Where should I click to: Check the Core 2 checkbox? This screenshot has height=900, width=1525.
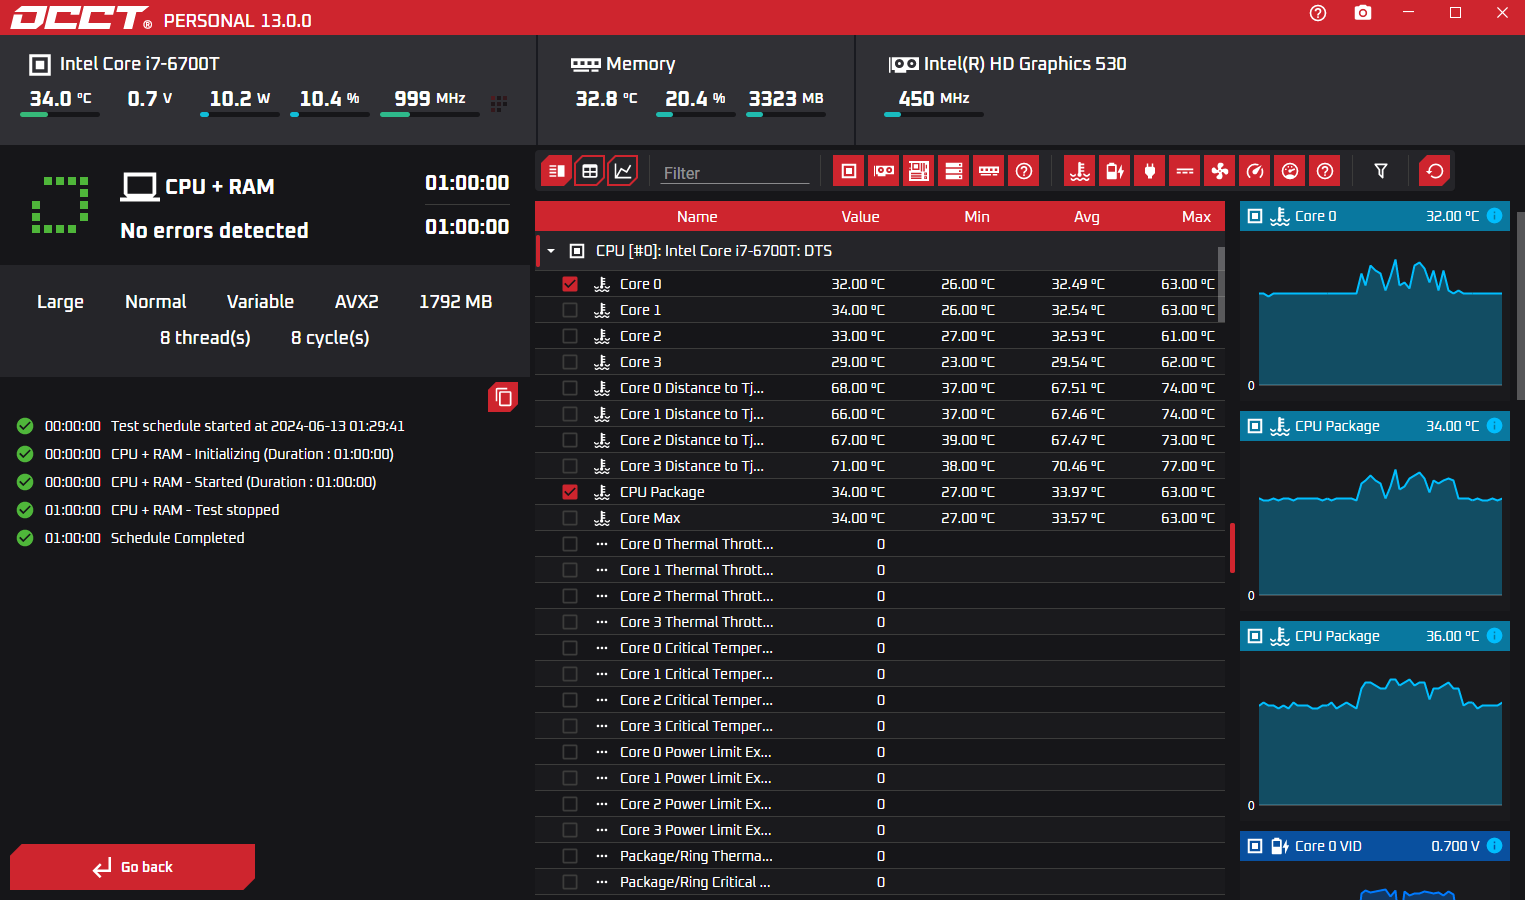pyautogui.click(x=570, y=336)
